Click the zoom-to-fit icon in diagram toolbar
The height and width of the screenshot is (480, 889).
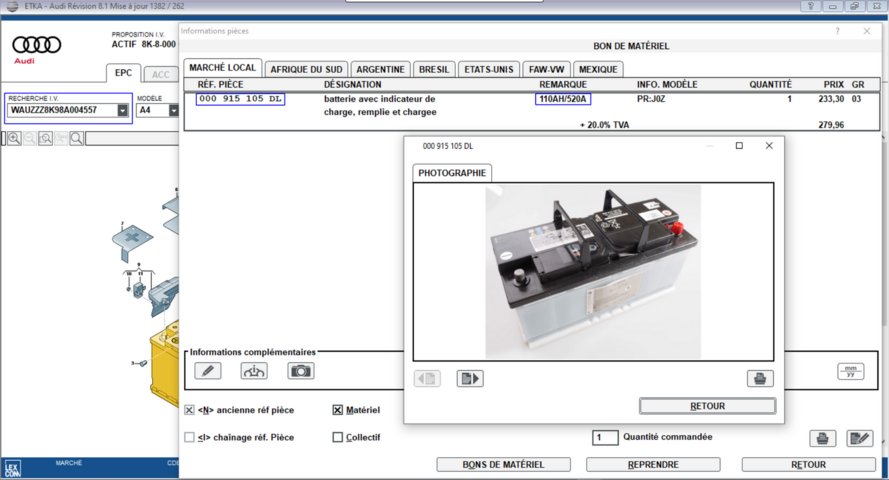click(45, 138)
